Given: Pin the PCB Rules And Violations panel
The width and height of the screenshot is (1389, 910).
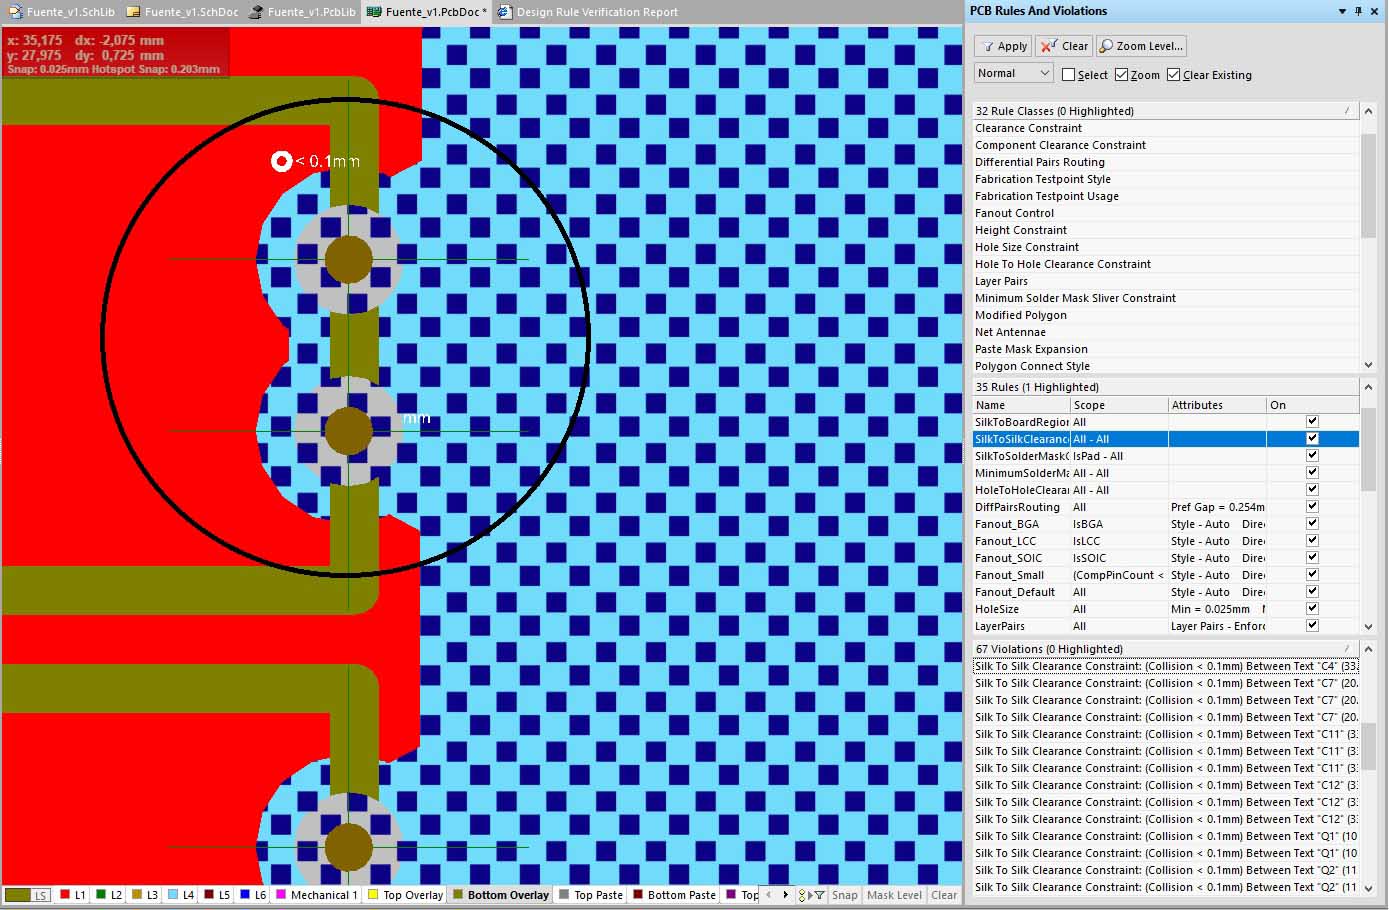Looking at the screenshot, I should pos(1358,11).
